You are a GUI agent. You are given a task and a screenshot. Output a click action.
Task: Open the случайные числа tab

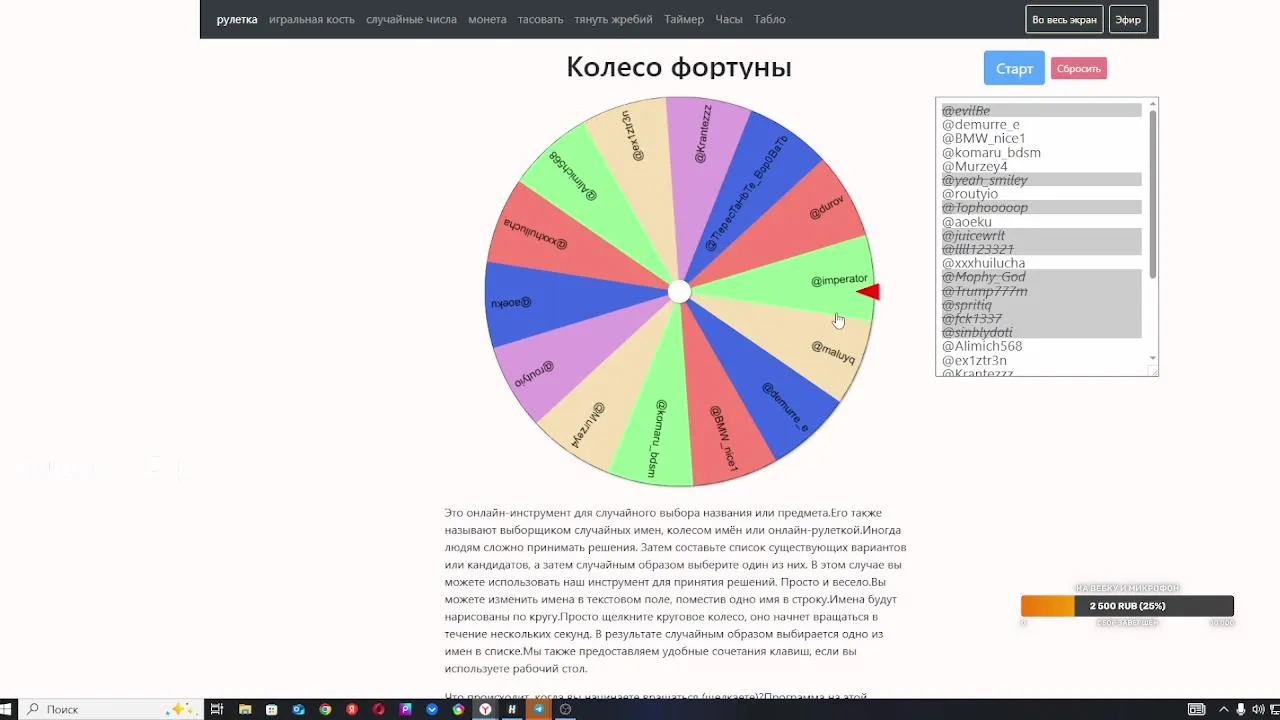tap(411, 19)
